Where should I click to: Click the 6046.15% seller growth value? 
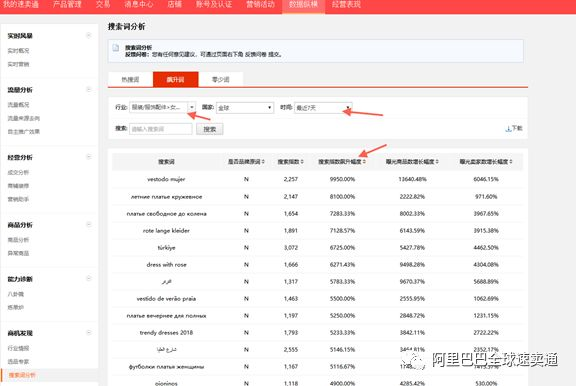[x=486, y=179]
